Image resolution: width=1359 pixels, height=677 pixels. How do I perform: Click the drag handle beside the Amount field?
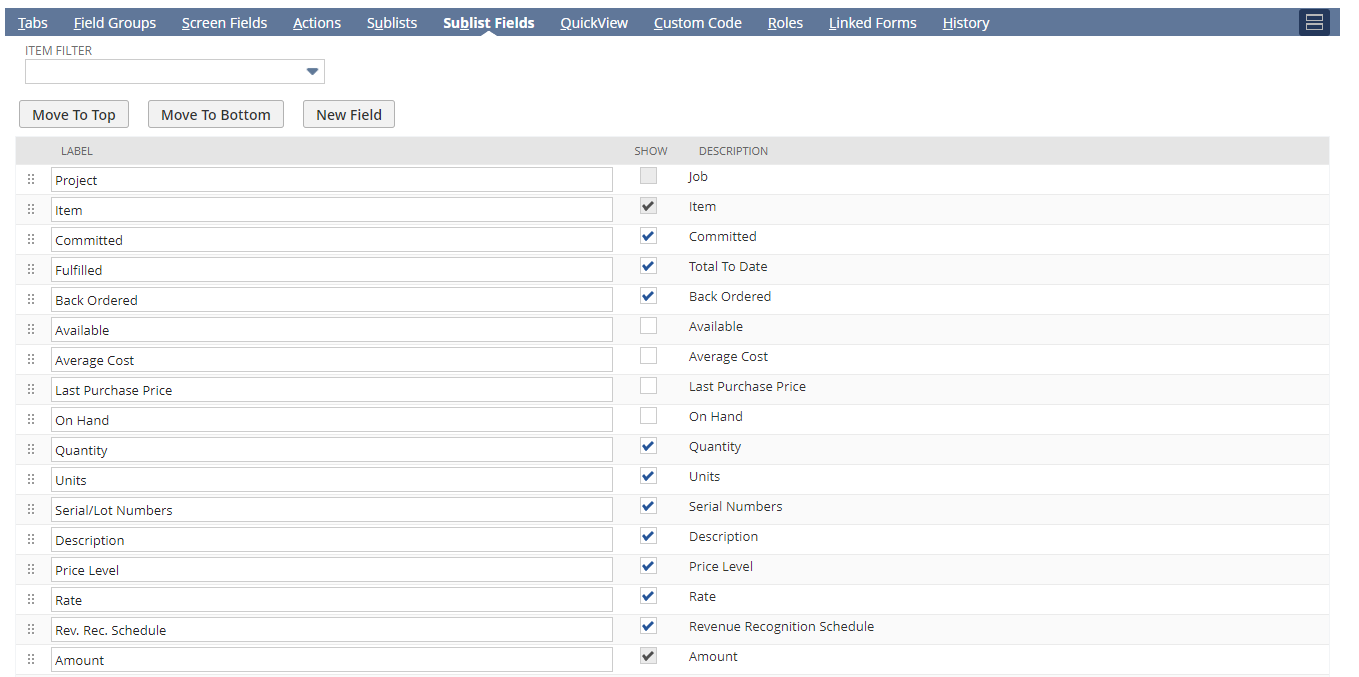pos(30,659)
